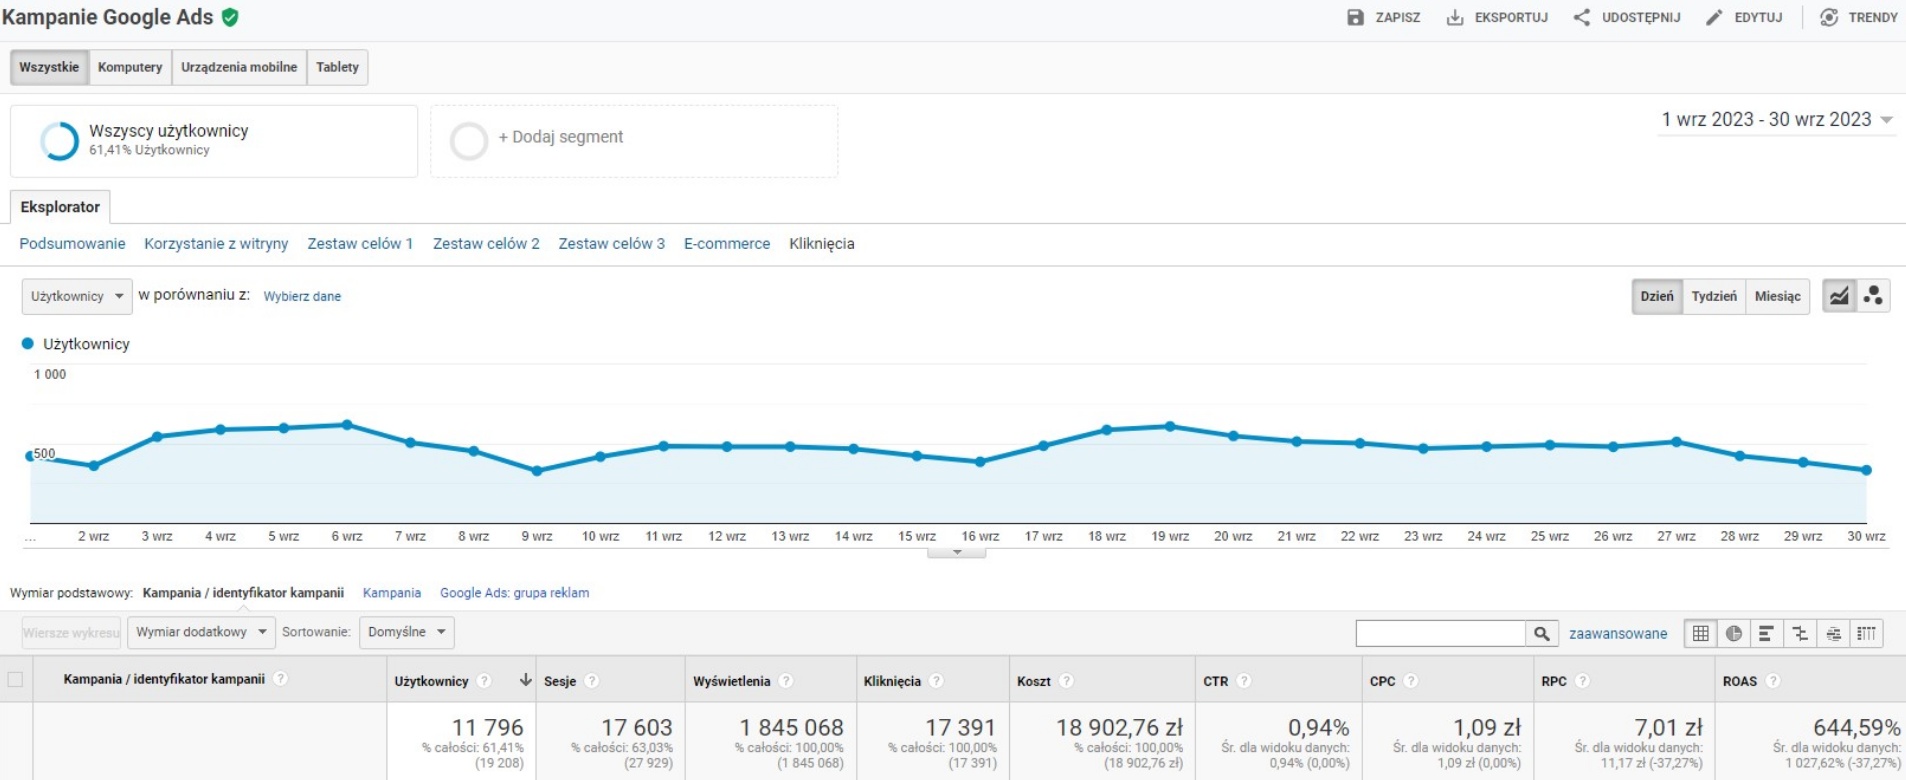Select the Urządzenia mobilne device tab
Viewport: 1906px width, 780px height.
click(239, 67)
